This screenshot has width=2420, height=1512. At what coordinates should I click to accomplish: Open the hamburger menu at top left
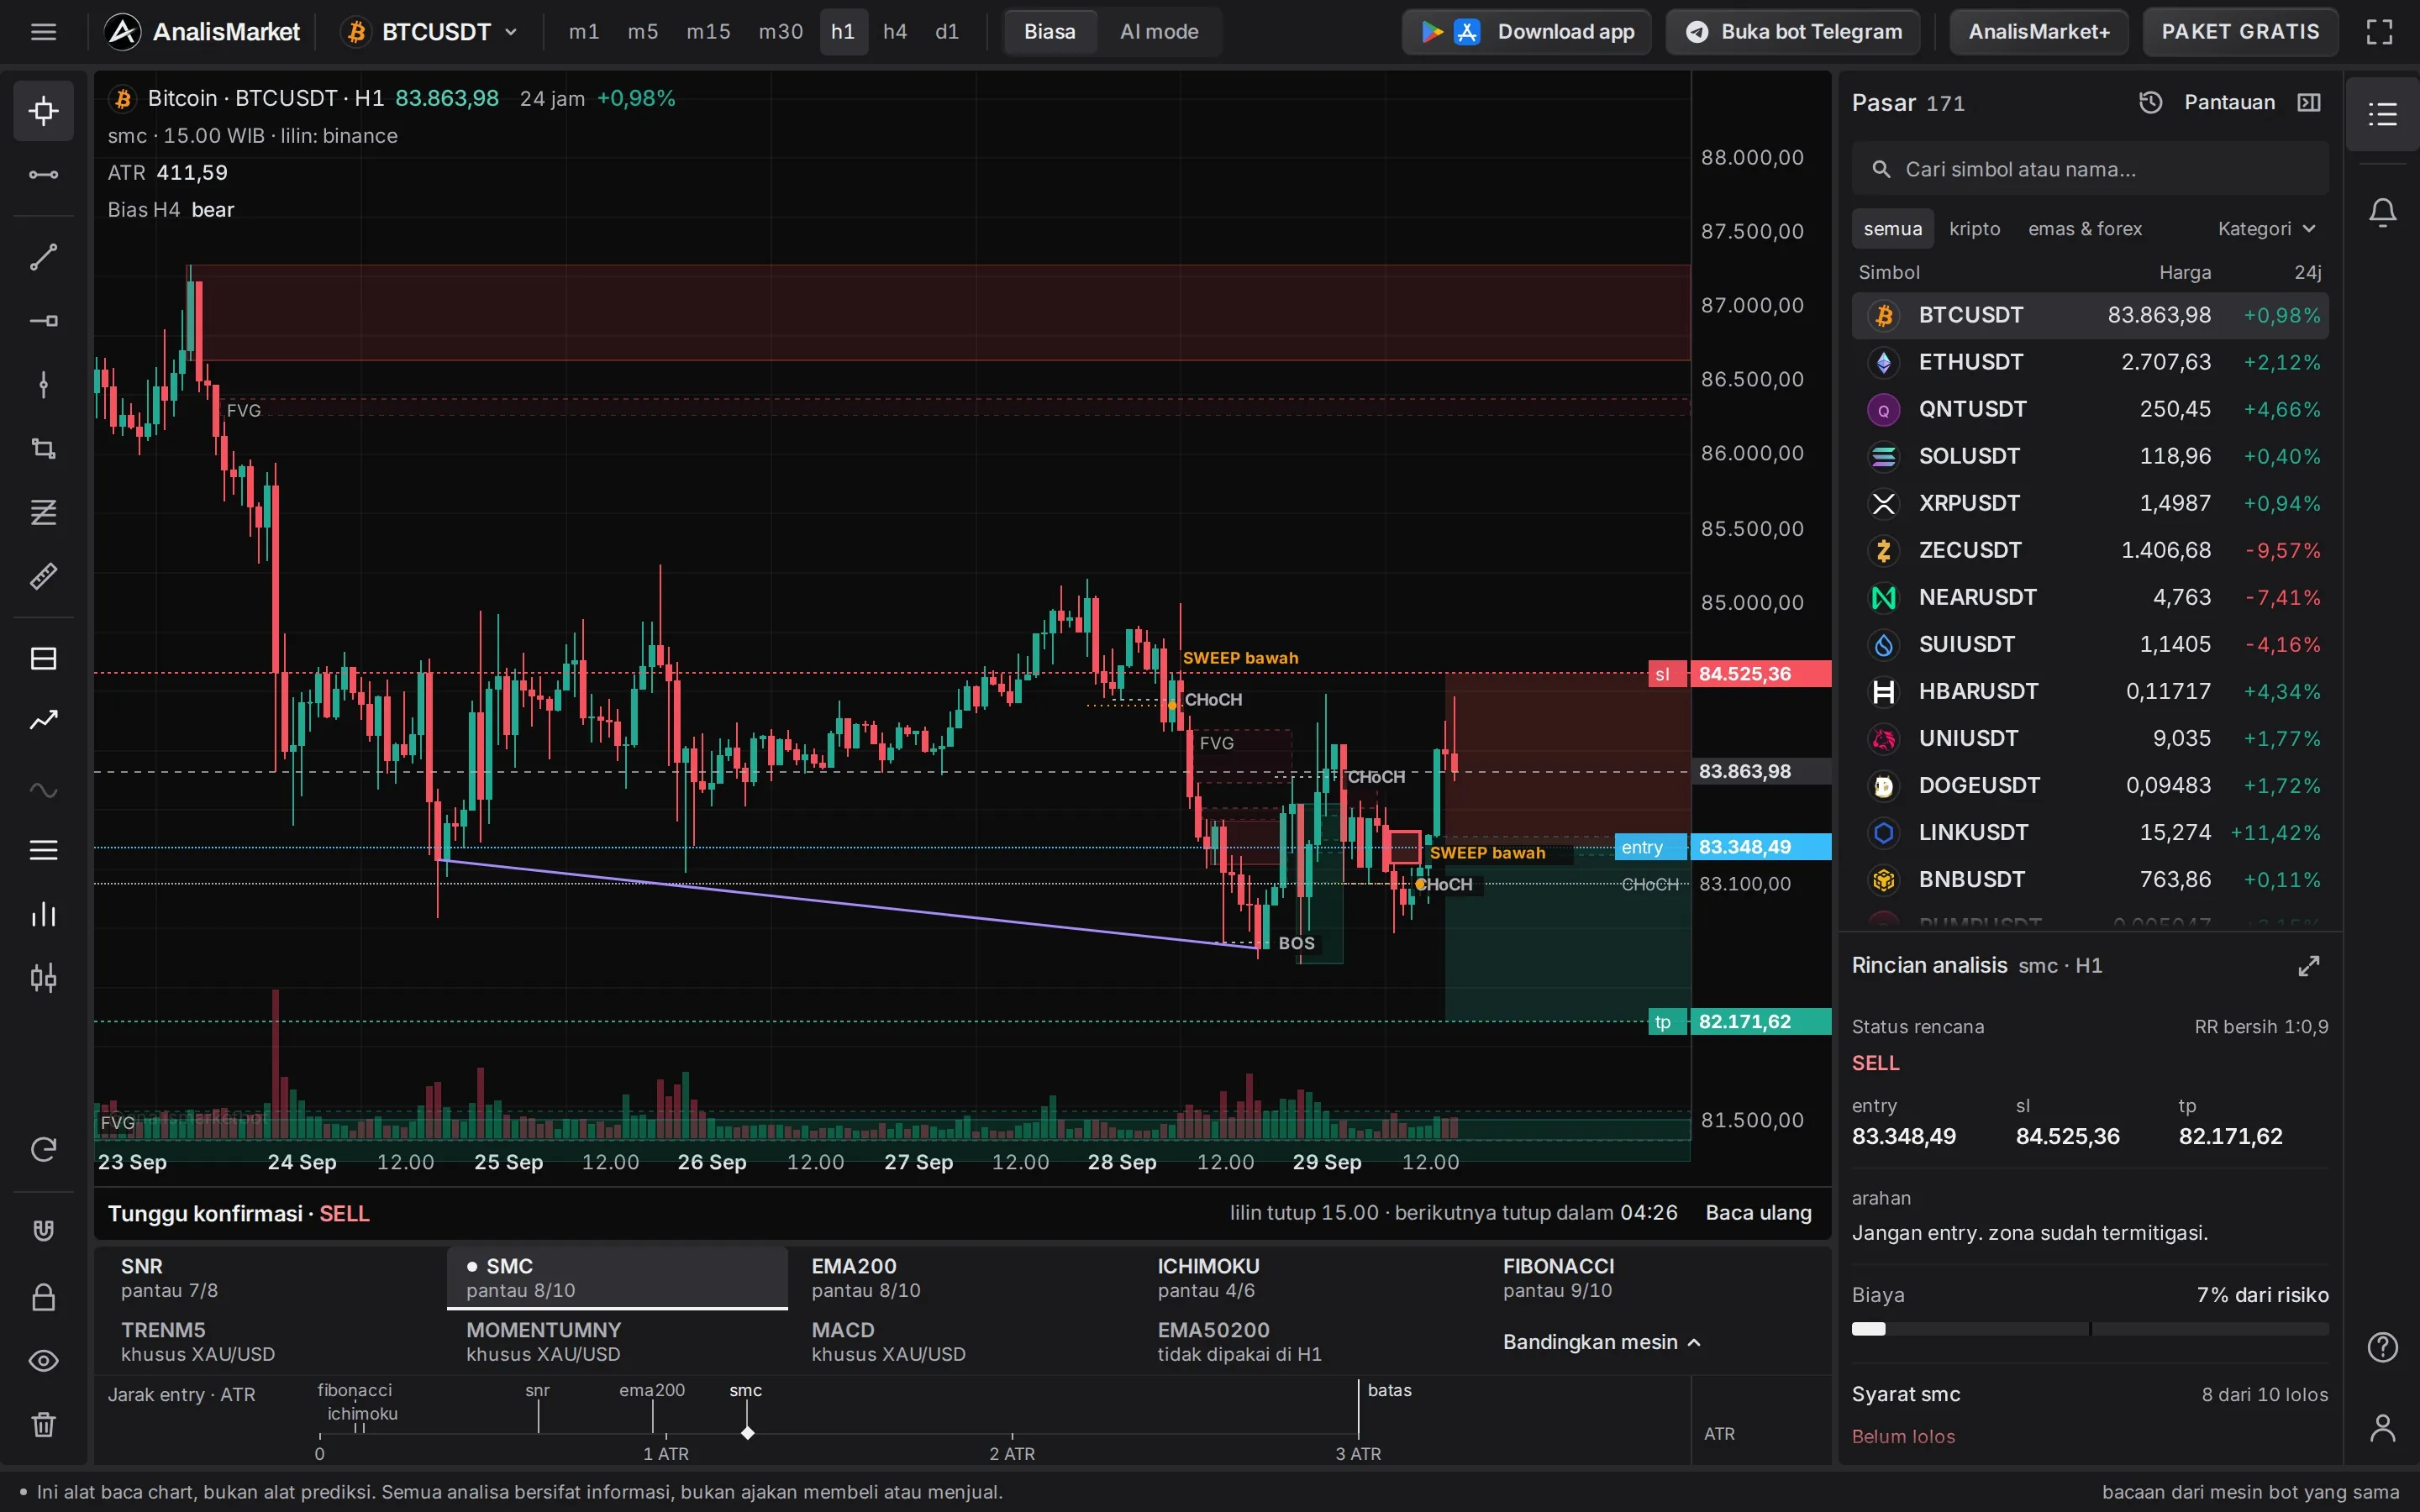[43, 32]
